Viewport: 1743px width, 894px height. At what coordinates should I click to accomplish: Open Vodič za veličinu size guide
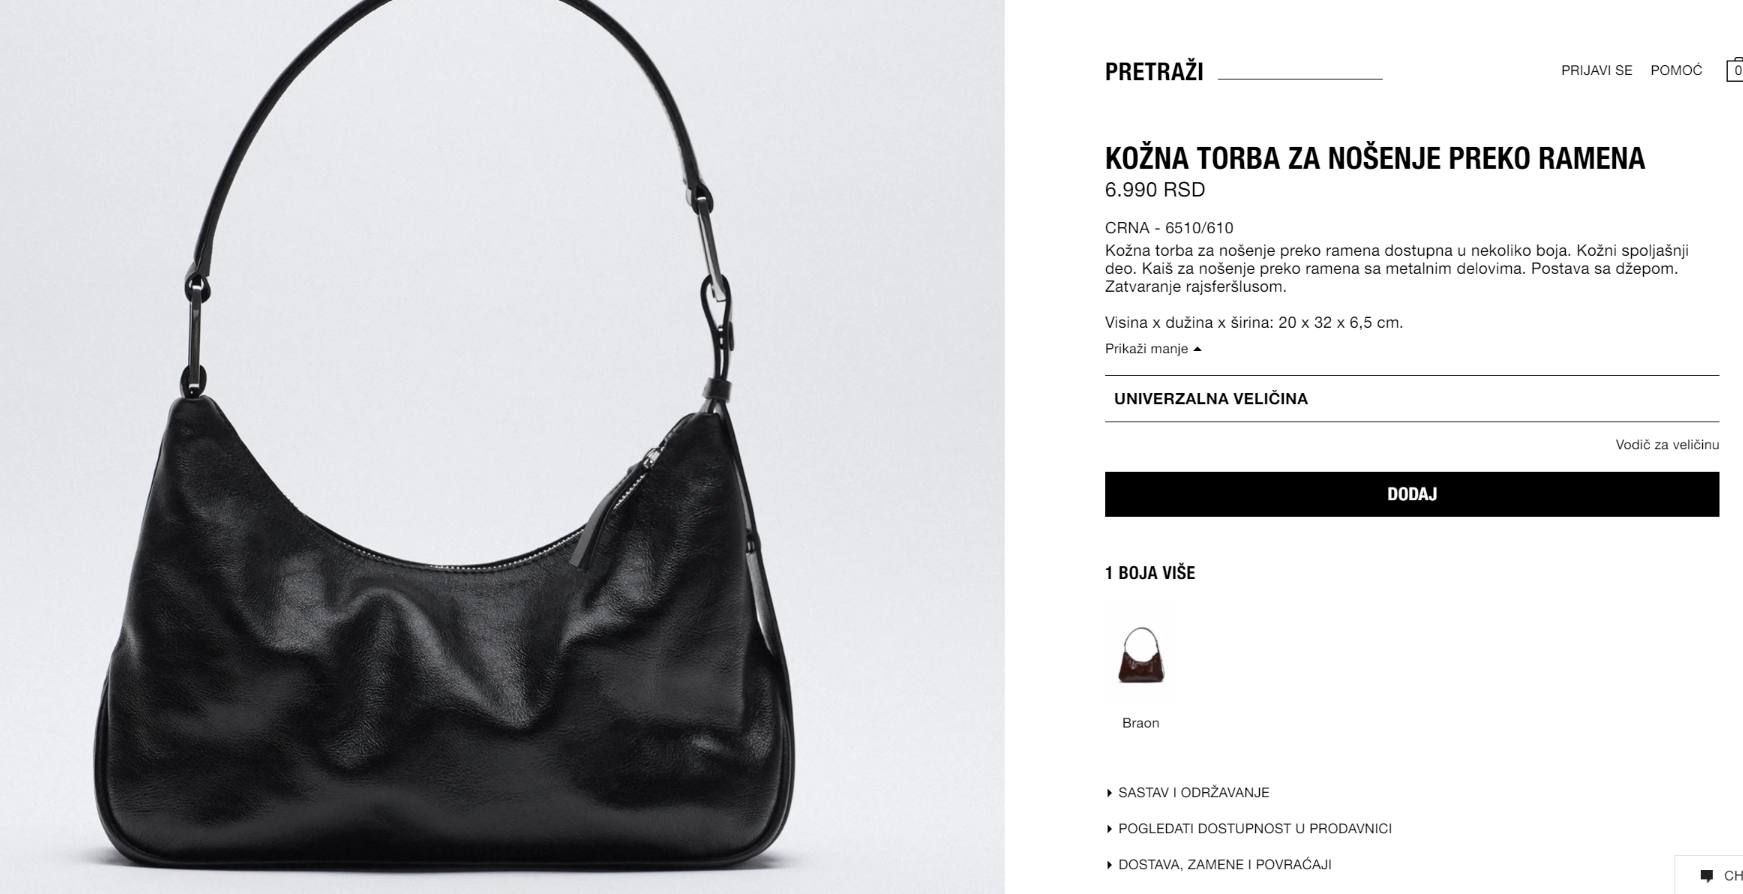tap(1667, 445)
